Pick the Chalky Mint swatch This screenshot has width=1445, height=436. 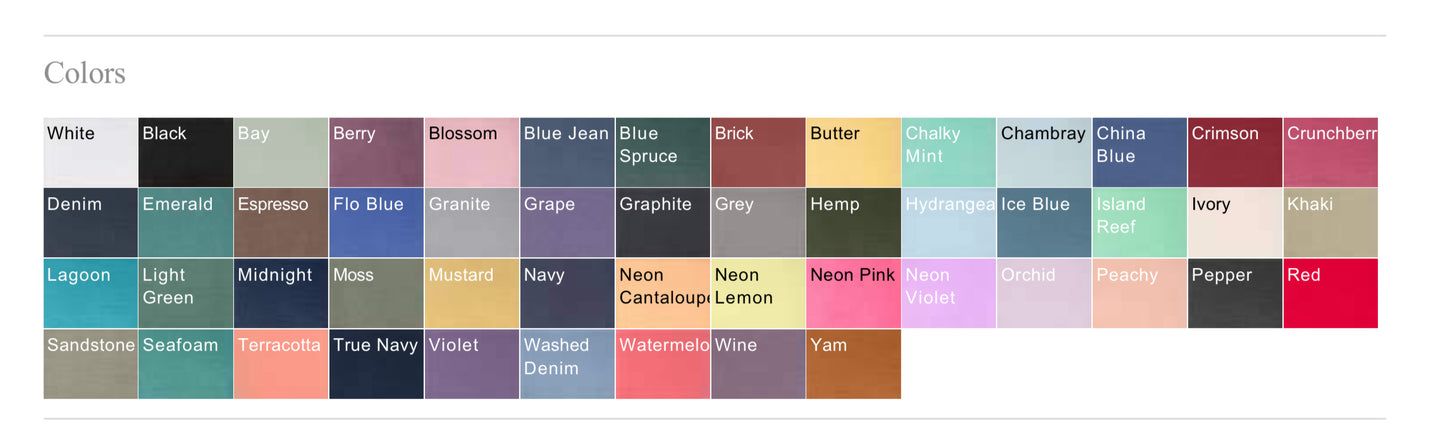click(x=948, y=152)
